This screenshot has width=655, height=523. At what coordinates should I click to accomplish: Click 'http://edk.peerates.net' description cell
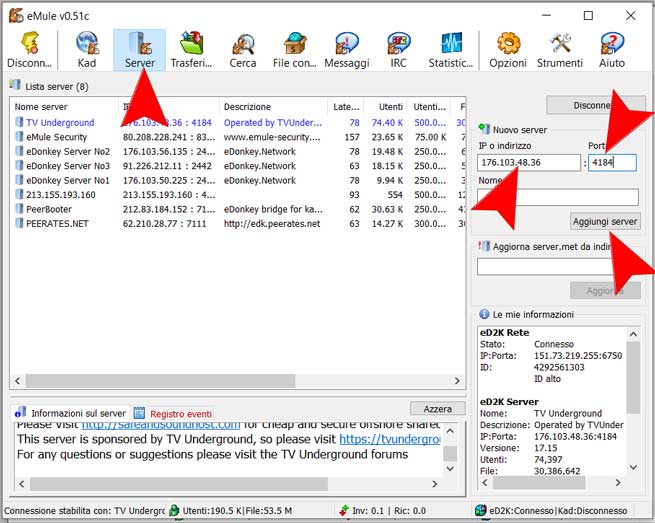[x=272, y=223]
